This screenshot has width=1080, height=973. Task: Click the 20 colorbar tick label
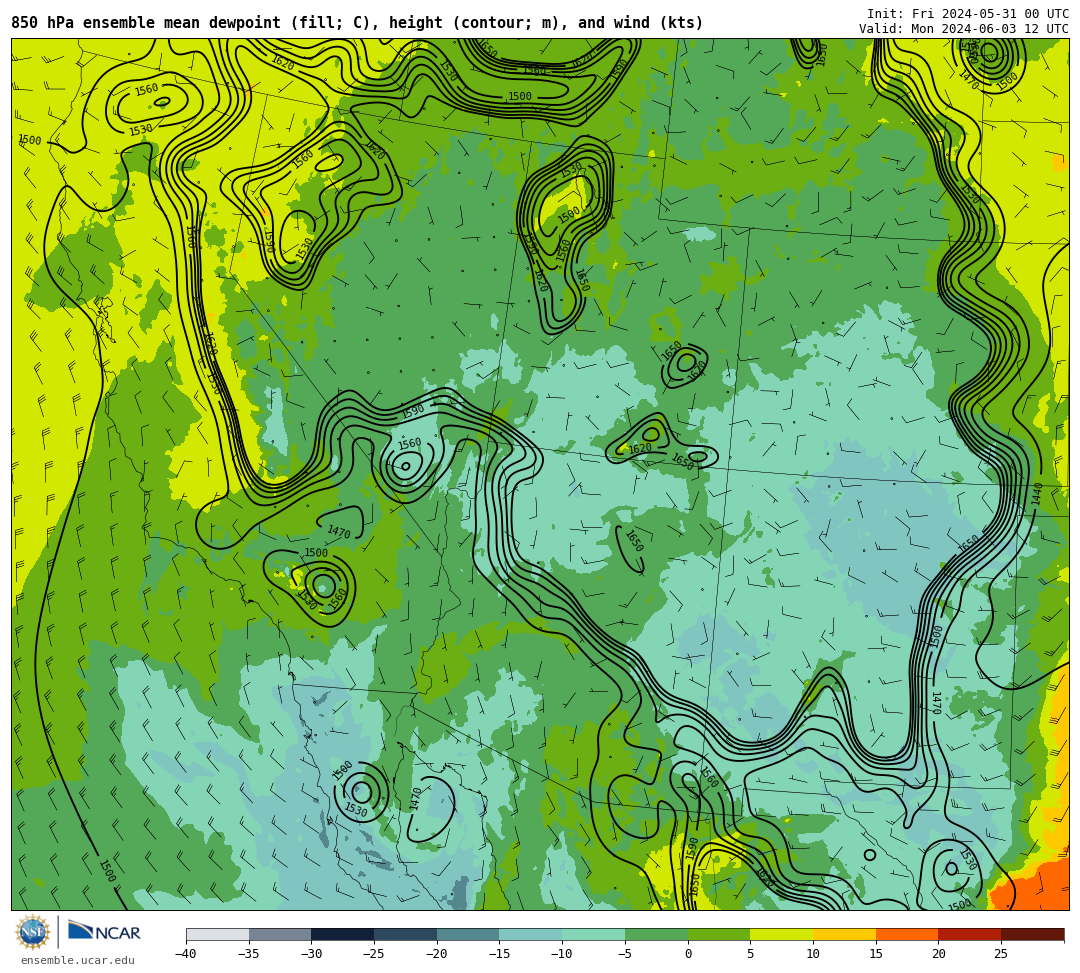938,954
